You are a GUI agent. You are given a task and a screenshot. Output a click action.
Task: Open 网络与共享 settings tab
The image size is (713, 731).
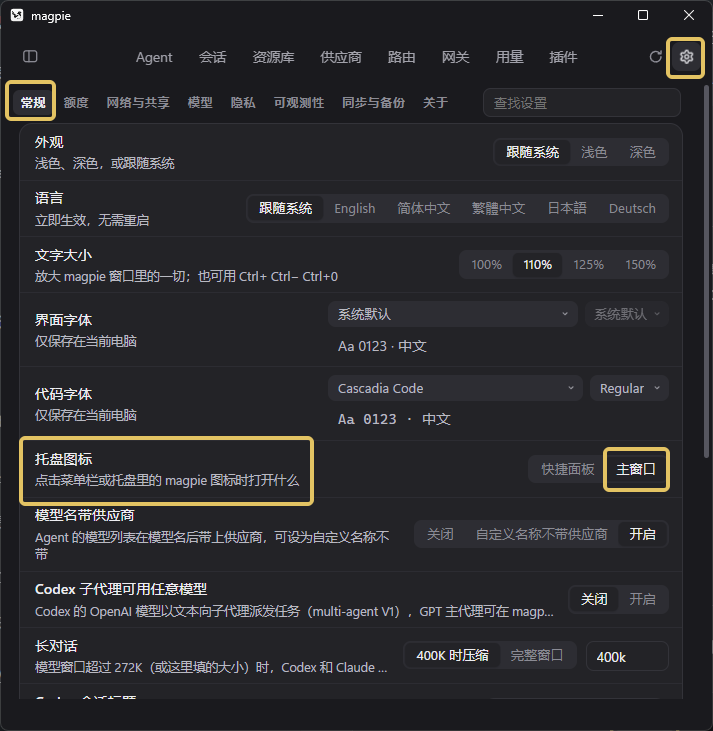pos(138,103)
